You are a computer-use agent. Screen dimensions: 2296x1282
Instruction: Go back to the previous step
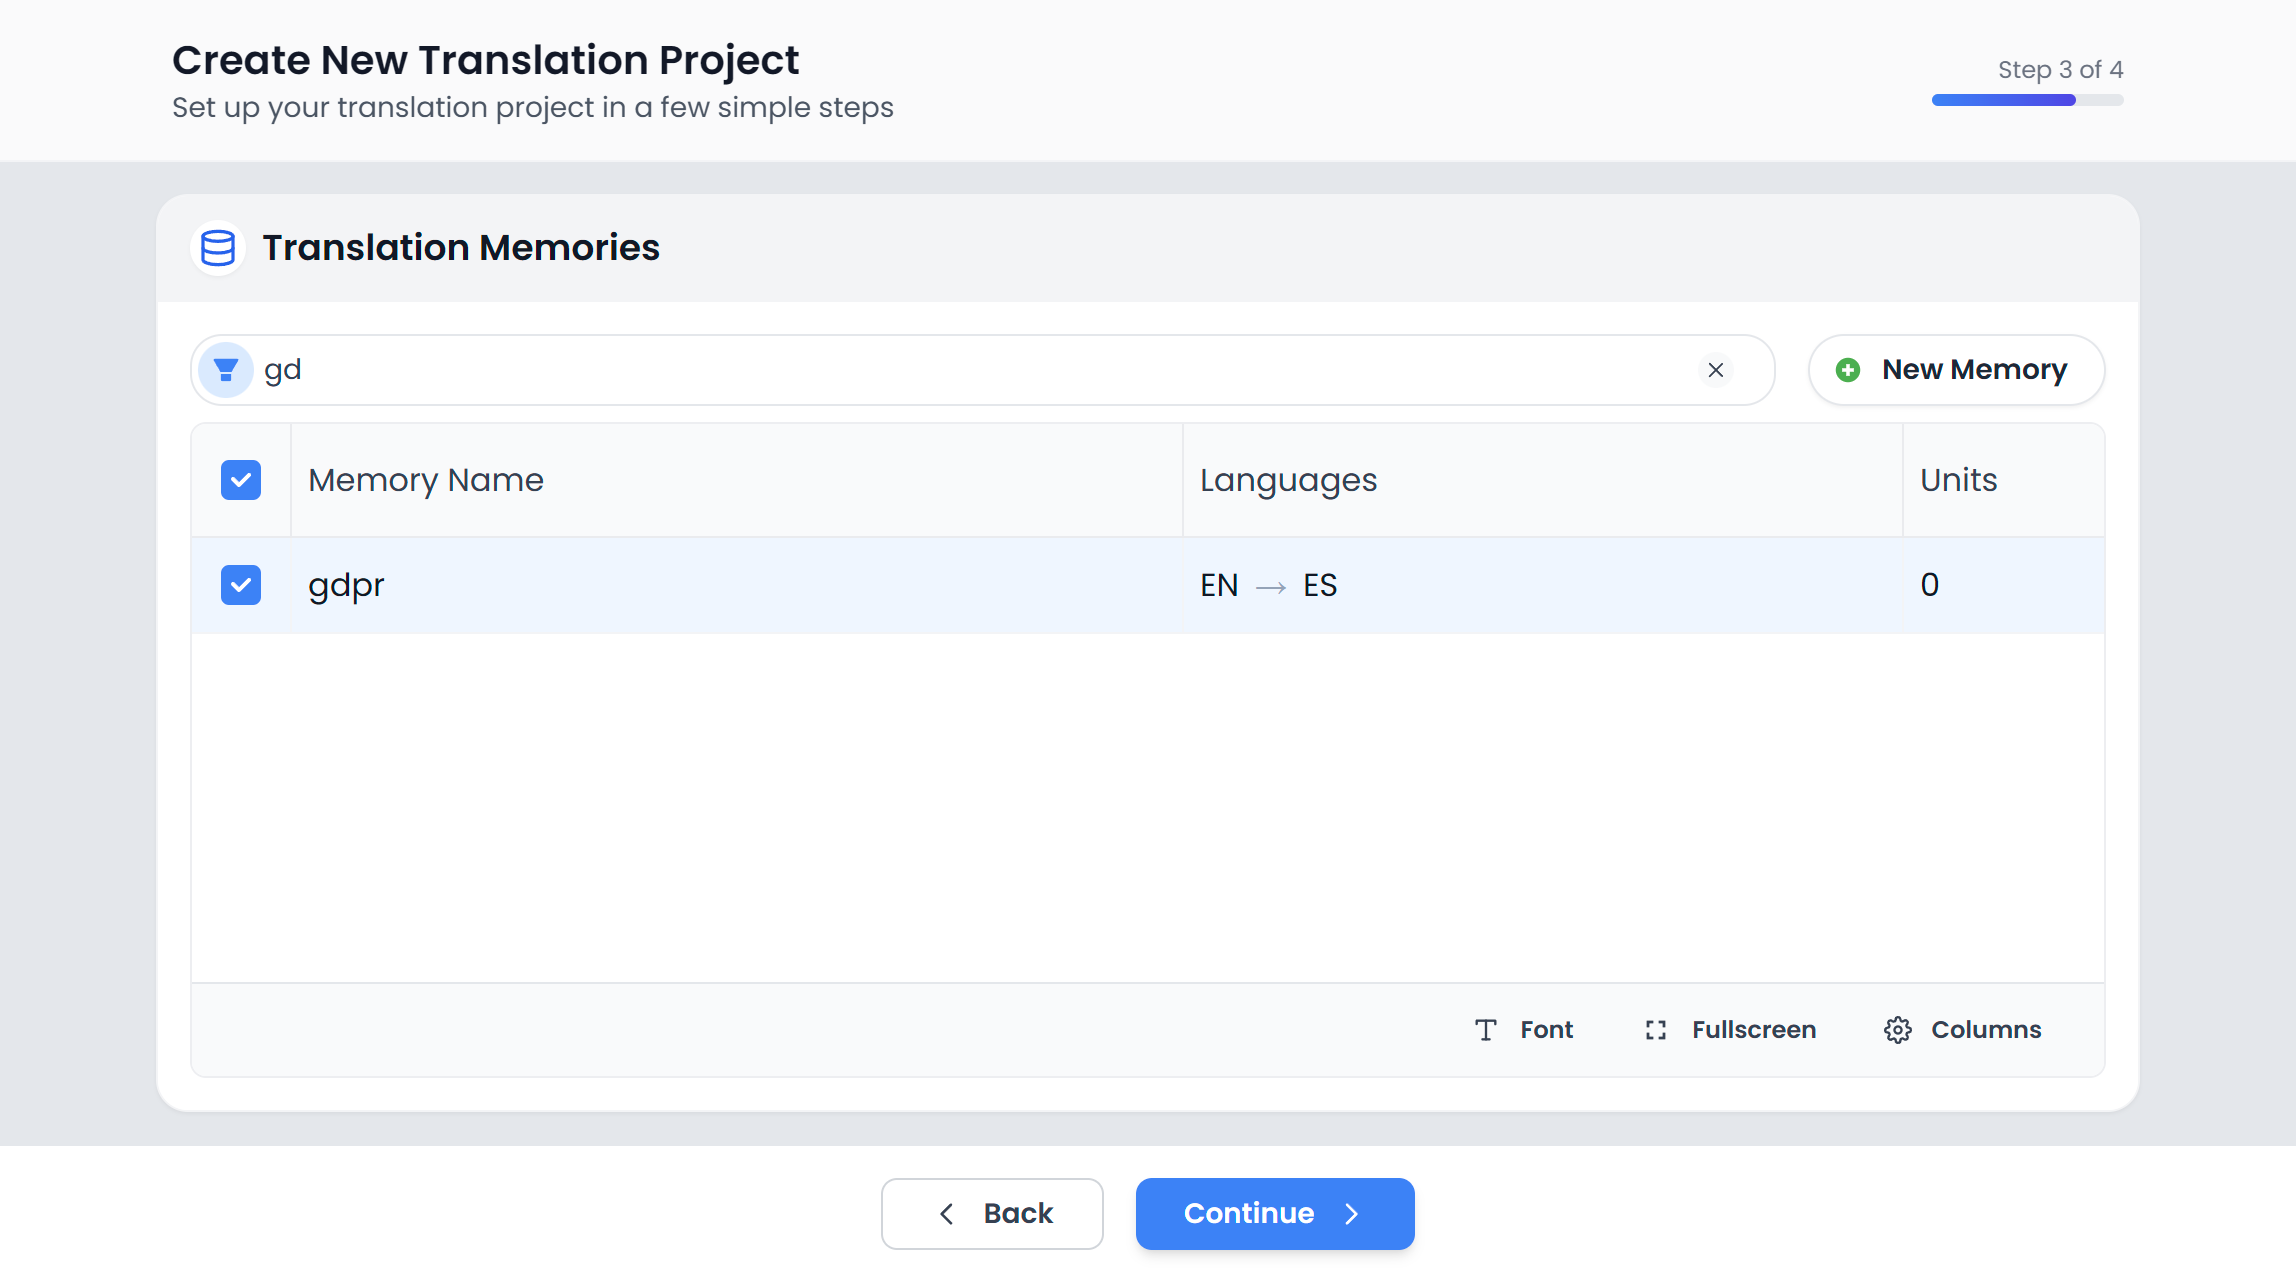992,1213
